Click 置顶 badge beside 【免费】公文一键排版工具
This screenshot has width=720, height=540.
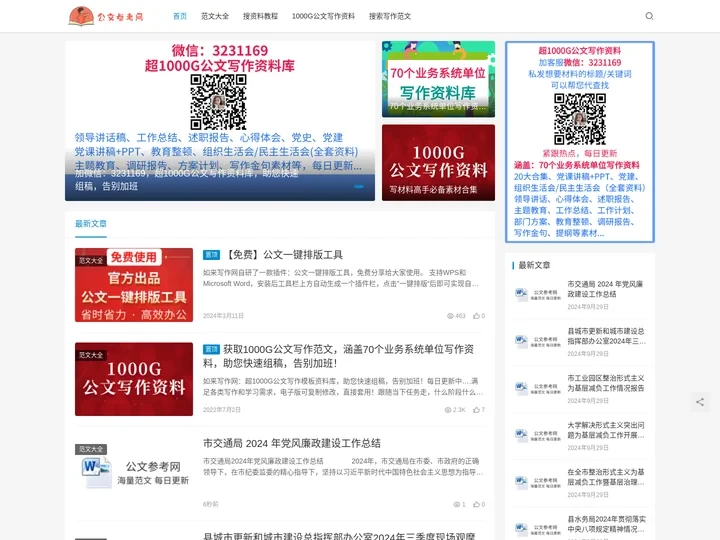click(x=211, y=255)
